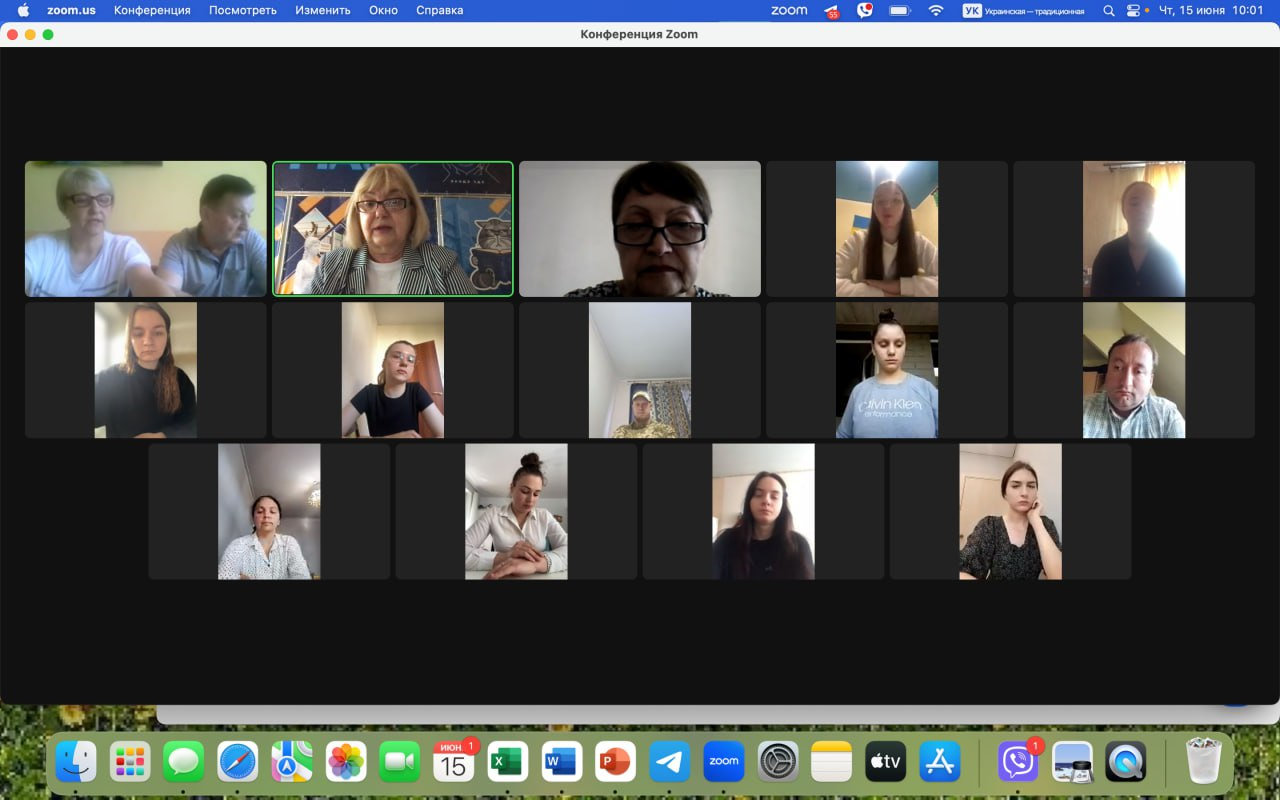Launch PowerPoint from the dock

[x=616, y=762]
